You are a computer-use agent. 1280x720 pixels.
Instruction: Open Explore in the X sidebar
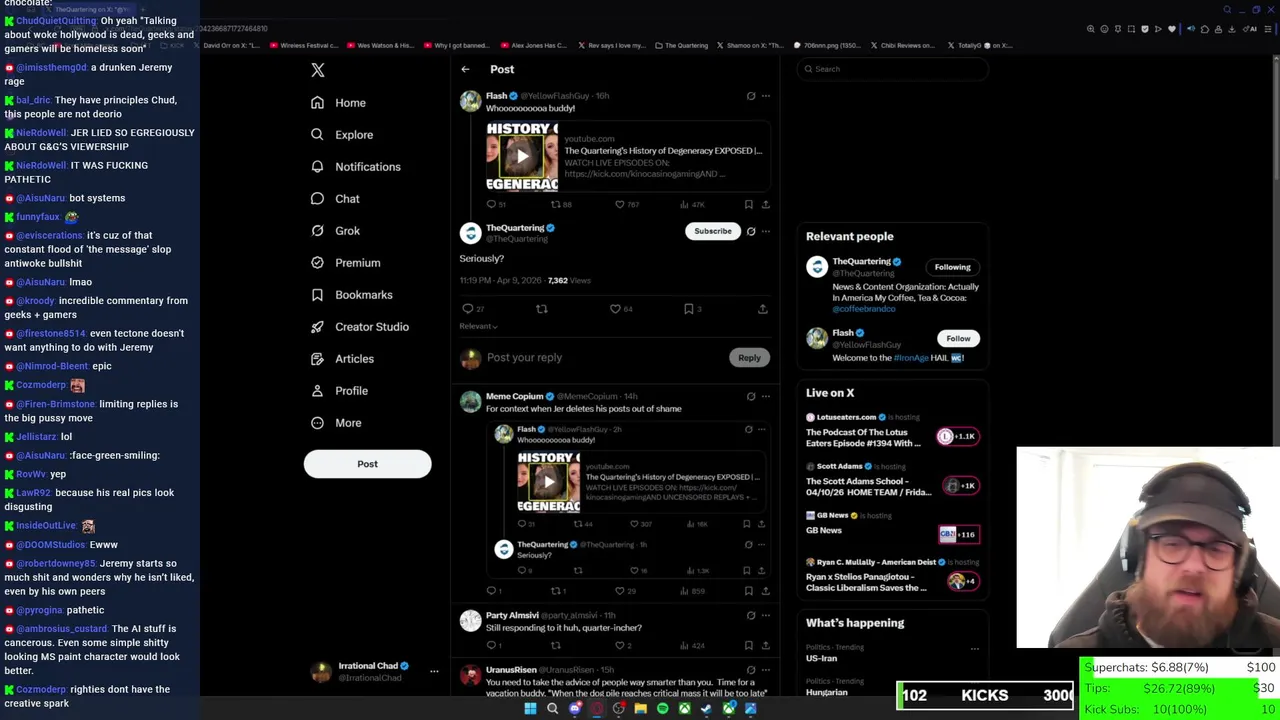tap(341, 135)
